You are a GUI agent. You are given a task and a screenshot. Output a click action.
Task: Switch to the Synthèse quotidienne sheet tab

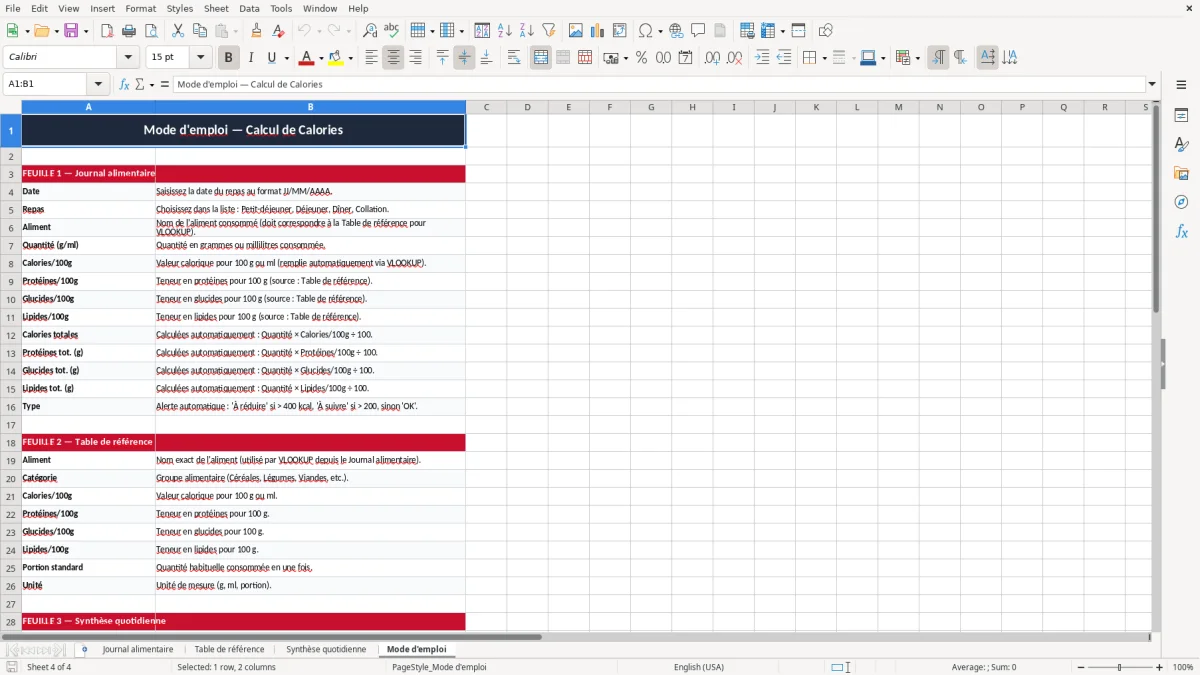(326, 649)
